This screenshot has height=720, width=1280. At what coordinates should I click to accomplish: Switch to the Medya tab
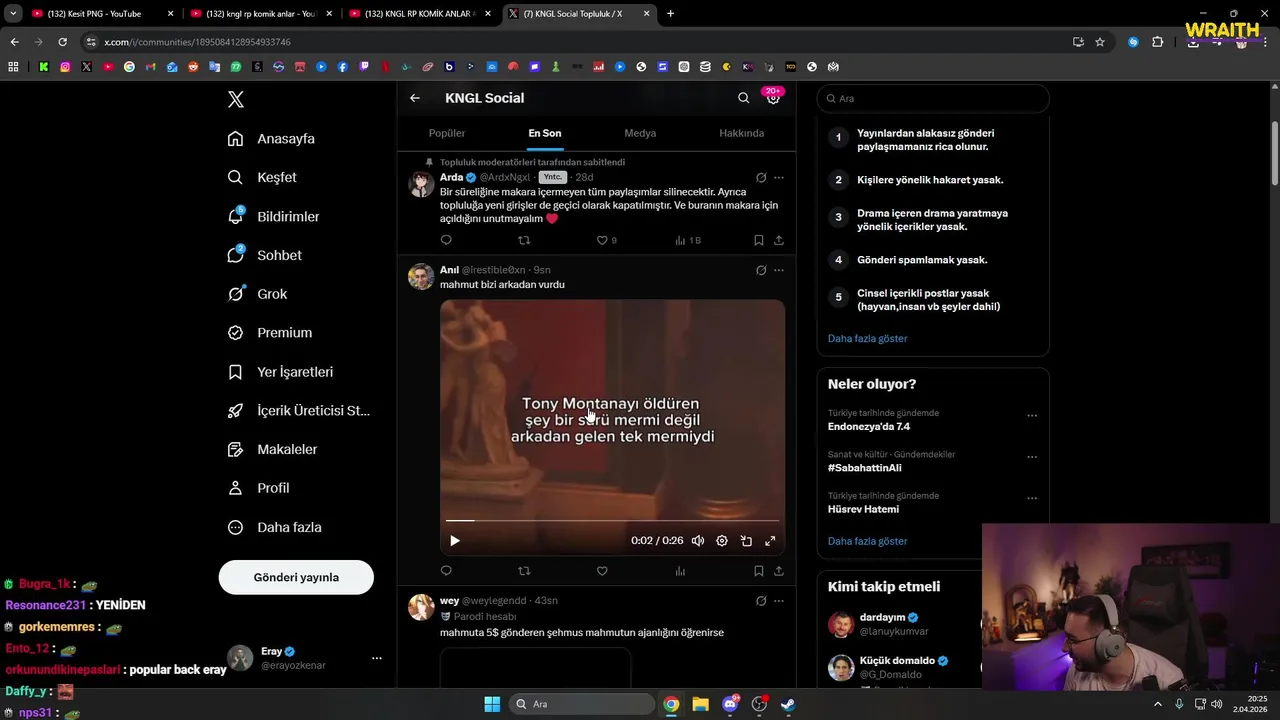coord(640,133)
